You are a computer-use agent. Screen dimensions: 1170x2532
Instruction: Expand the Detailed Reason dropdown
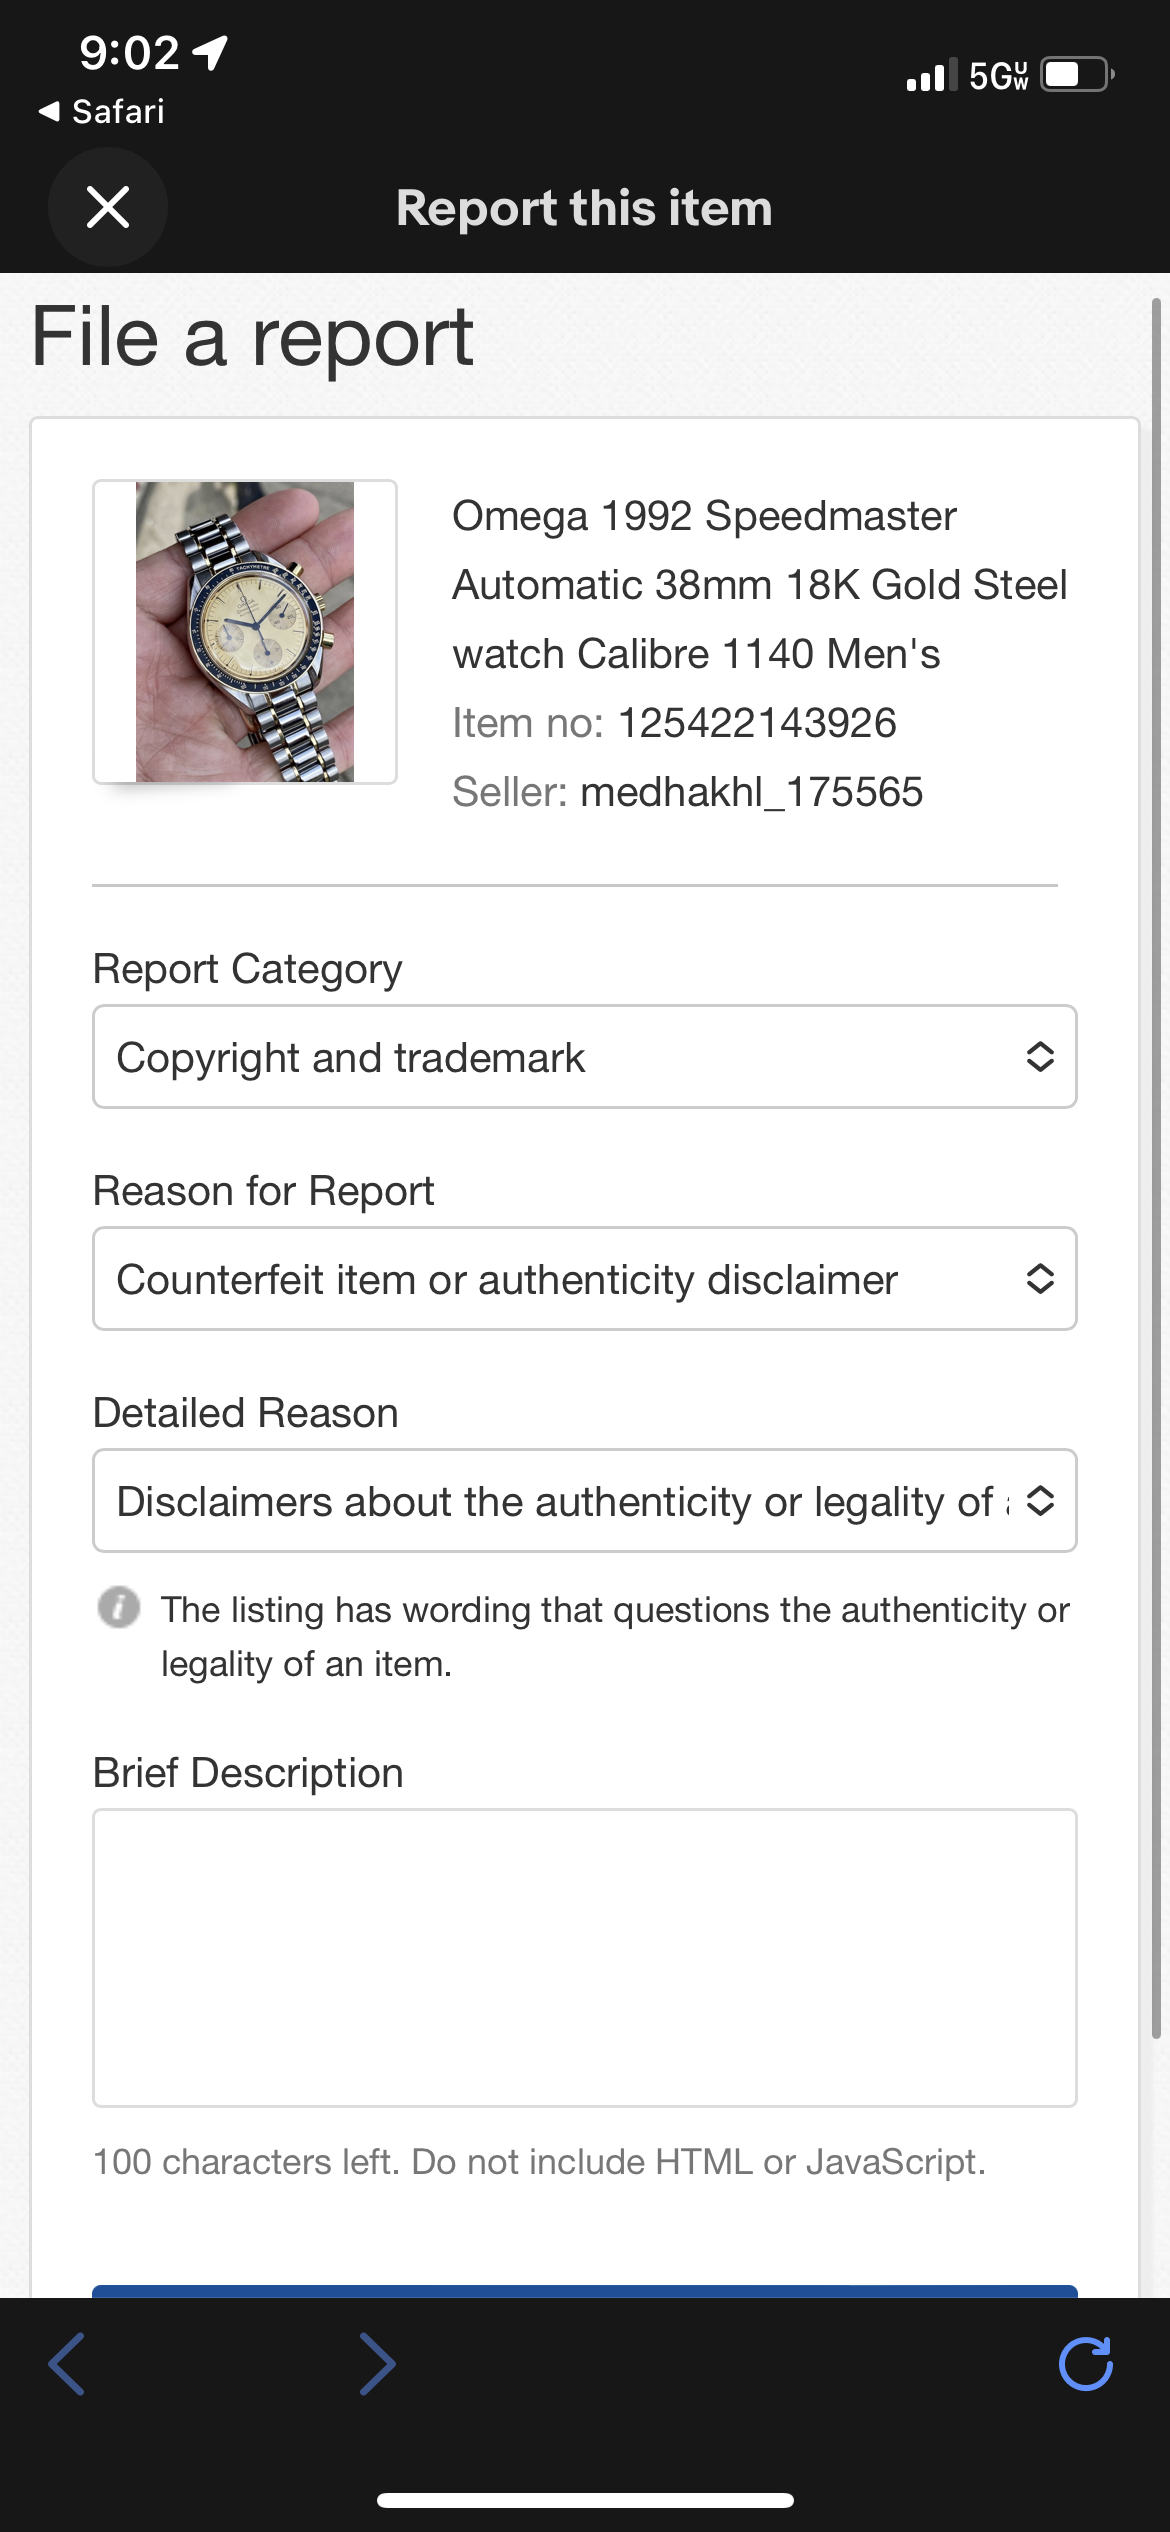584,1501
